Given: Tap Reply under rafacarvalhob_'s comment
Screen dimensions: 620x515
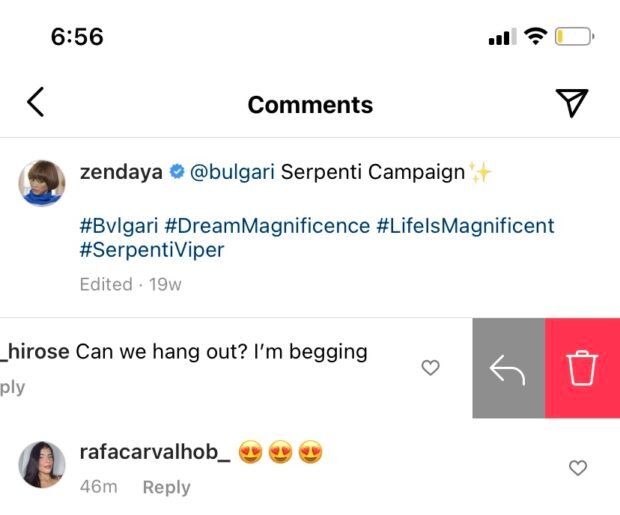Looking at the screenshot, I should (x=166, y=487).
